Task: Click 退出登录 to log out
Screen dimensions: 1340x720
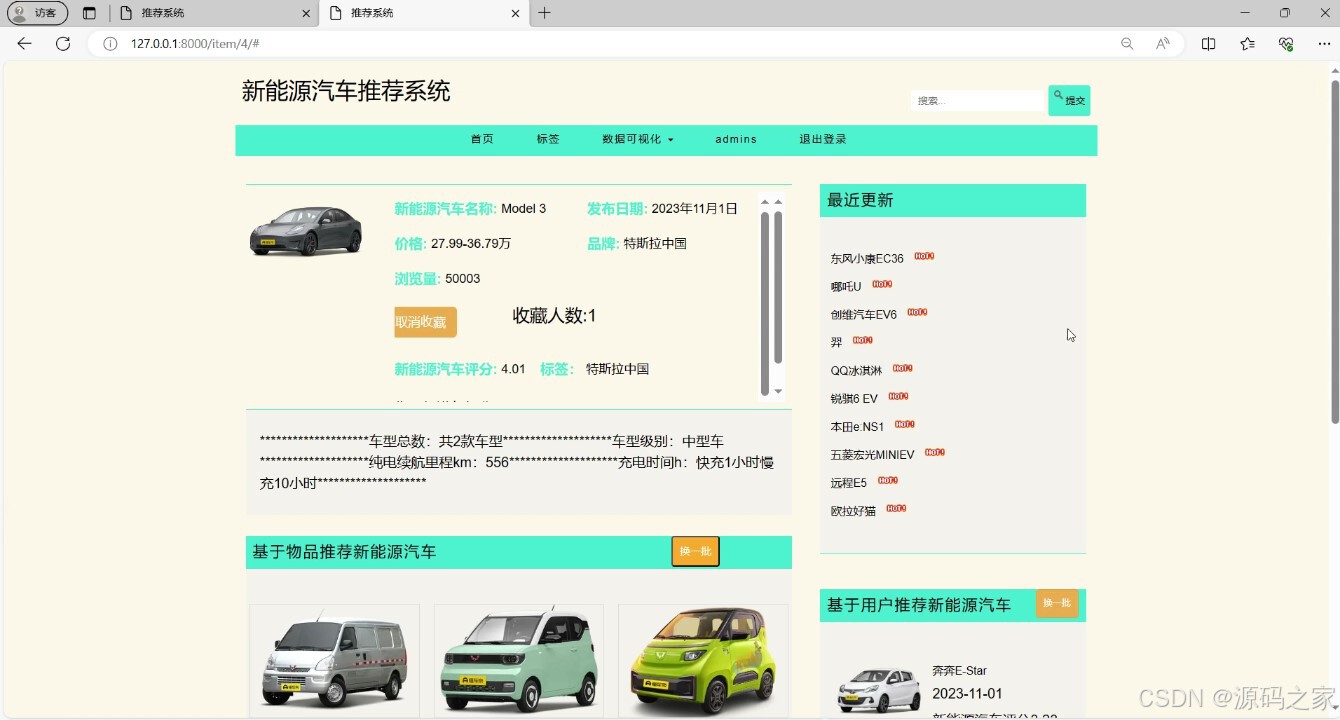Action: click(x=823, y=139)
